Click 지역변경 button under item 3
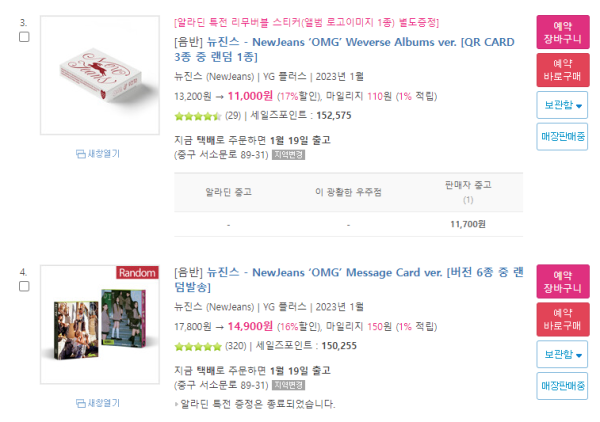600x422 pixels. coord(288,155)
